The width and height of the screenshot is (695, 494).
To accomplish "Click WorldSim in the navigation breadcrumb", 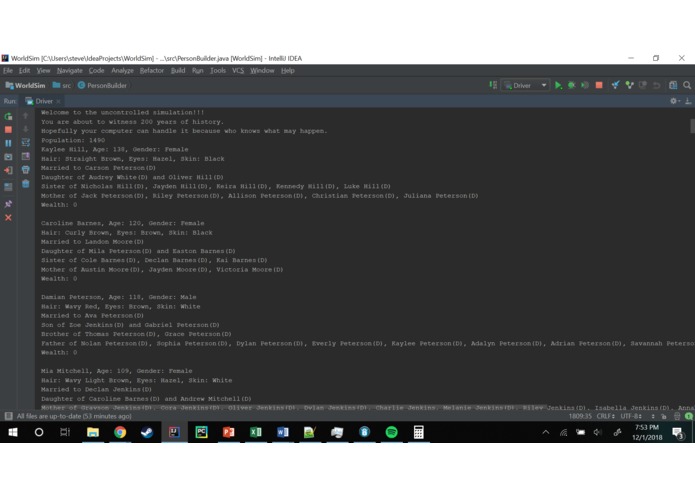I will 25,86.
